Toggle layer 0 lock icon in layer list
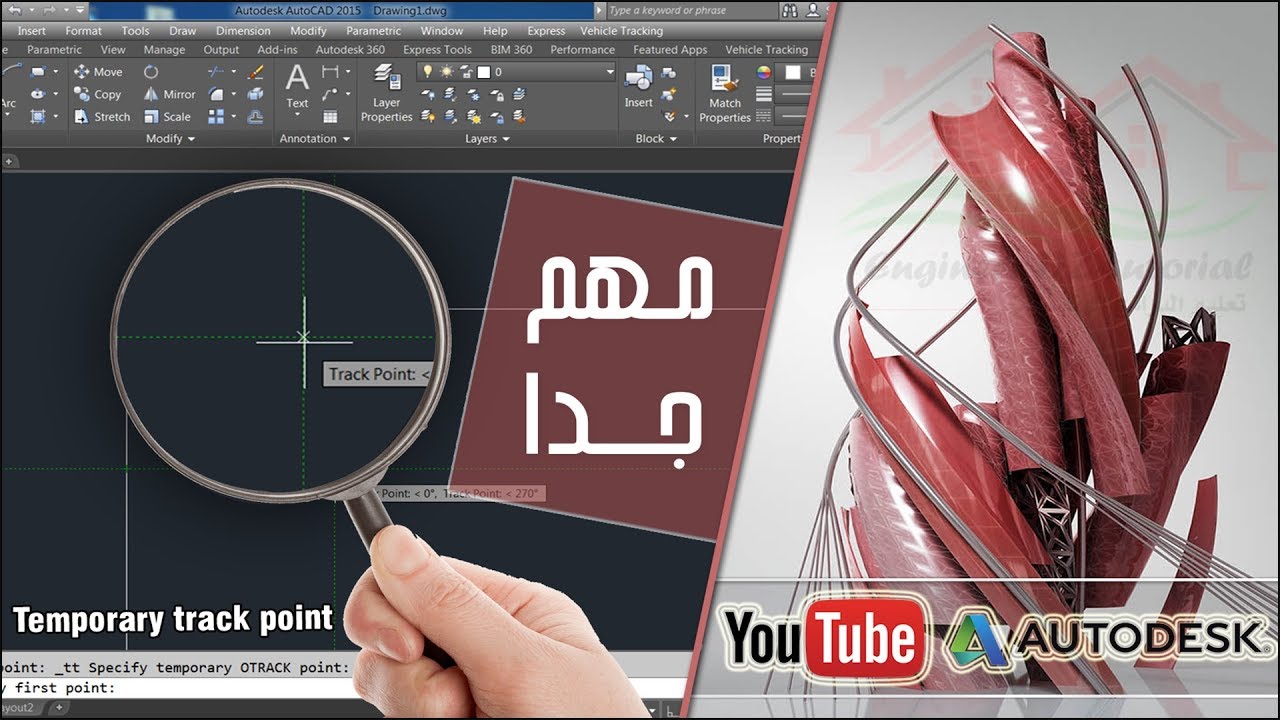This screenshot has height=720, width=1280. point(467,73)
